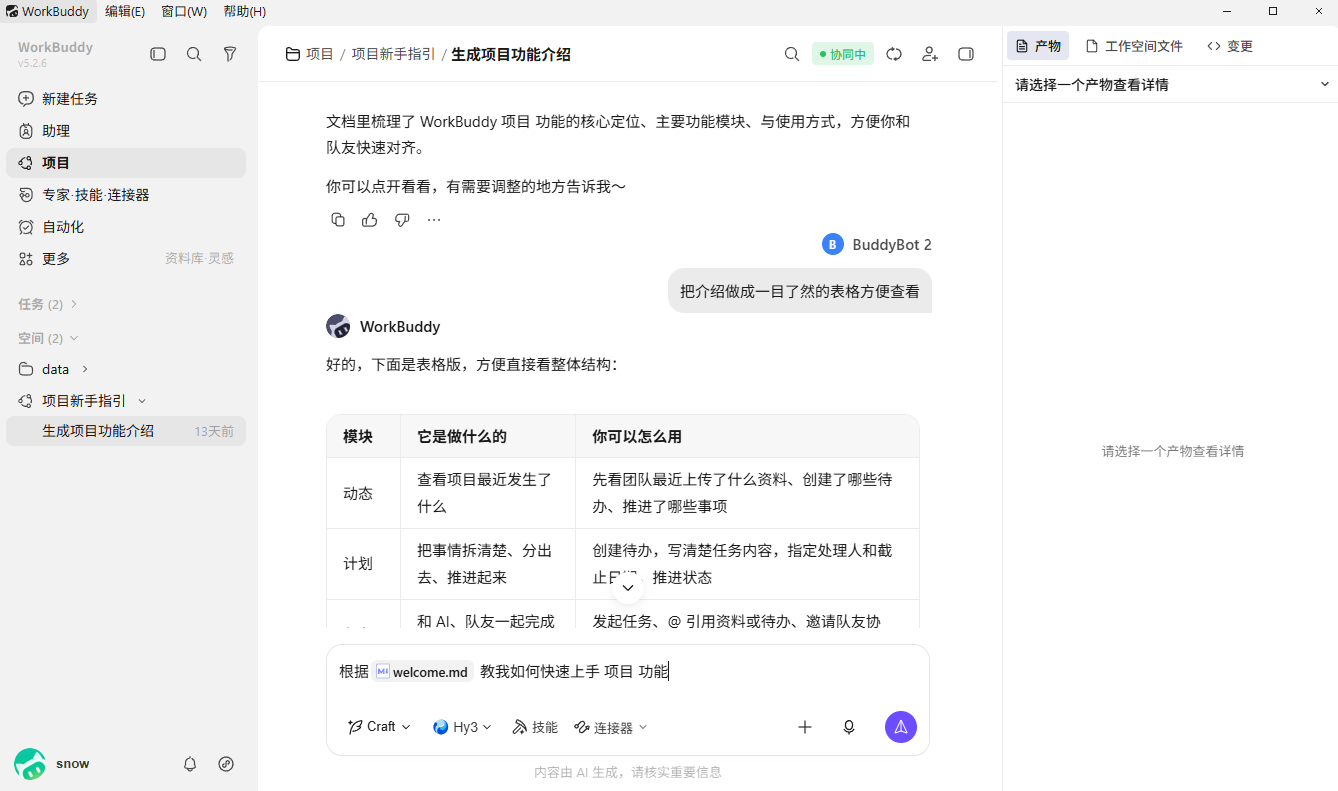
Task: Go to 项目新手指引 breadcrumb
Action: point(393,54)
